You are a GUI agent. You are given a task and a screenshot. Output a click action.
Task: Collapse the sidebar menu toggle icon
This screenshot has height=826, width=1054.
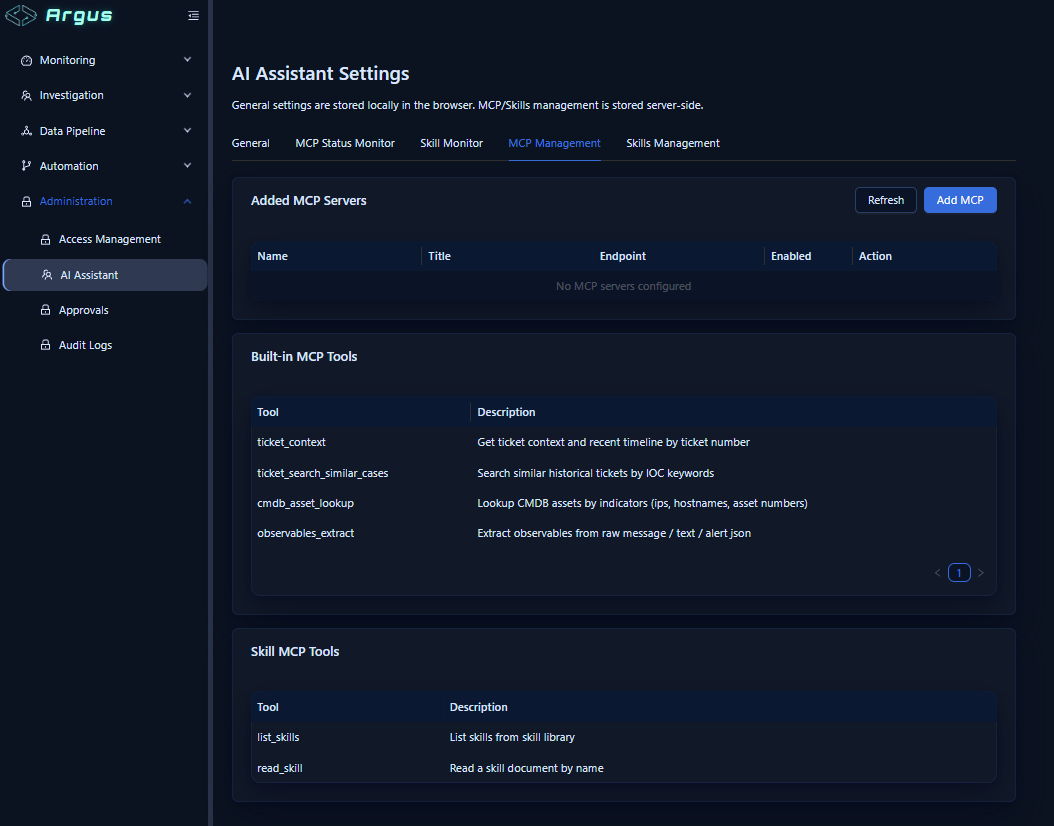[x=194, y=15]
